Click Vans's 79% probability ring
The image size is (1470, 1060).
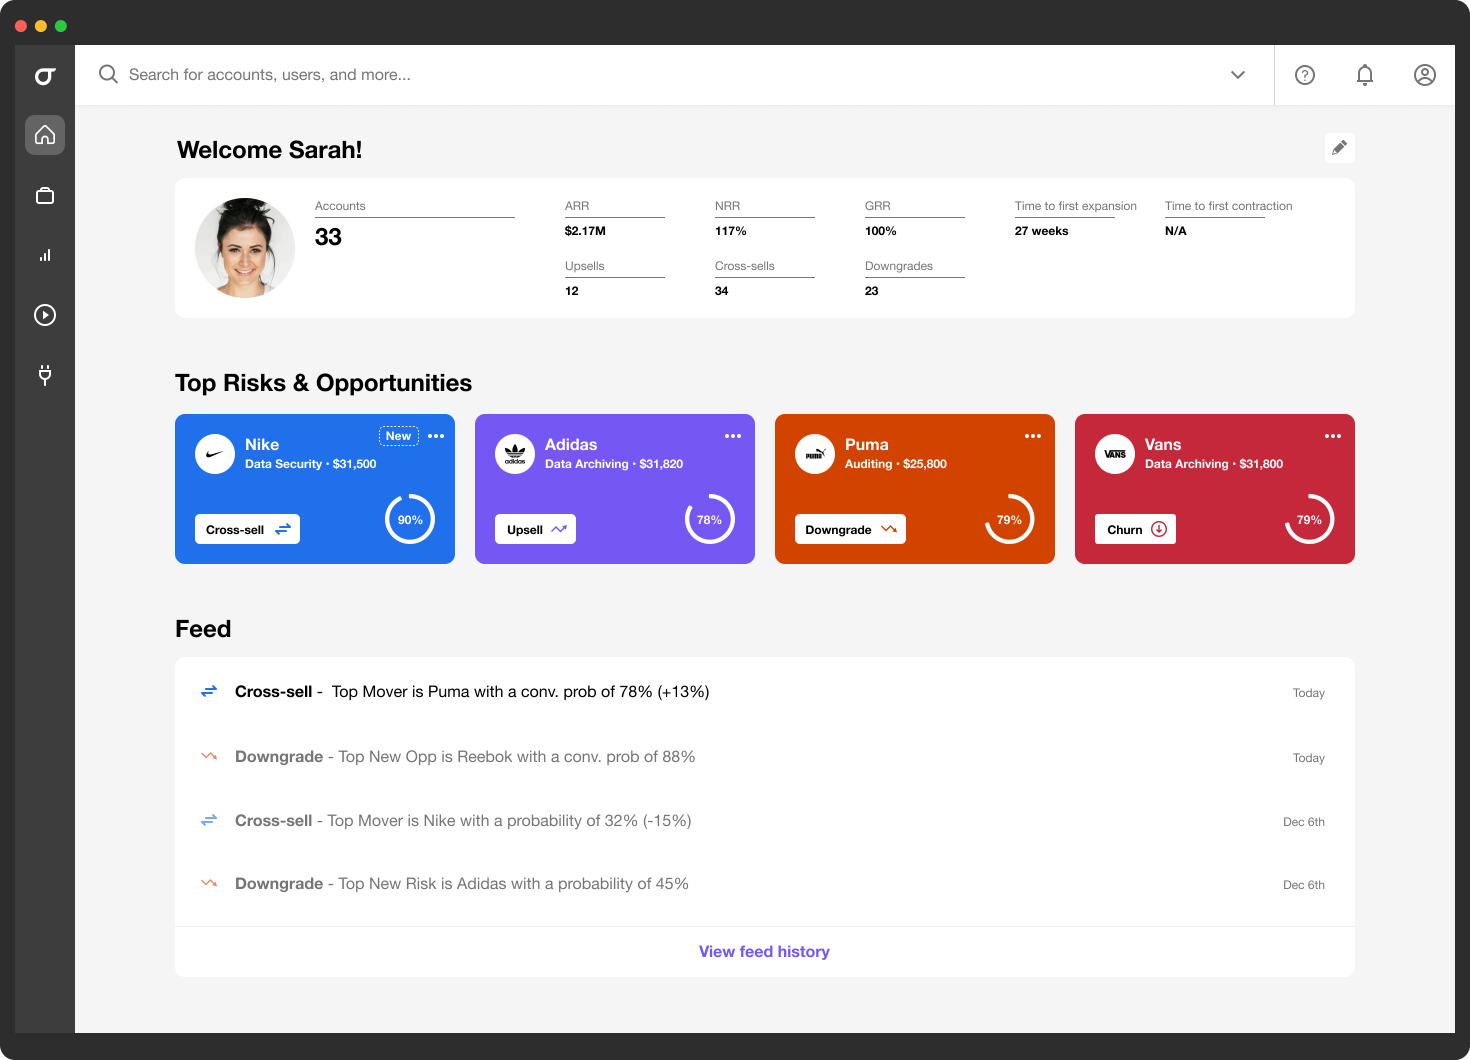(1310, 519)
